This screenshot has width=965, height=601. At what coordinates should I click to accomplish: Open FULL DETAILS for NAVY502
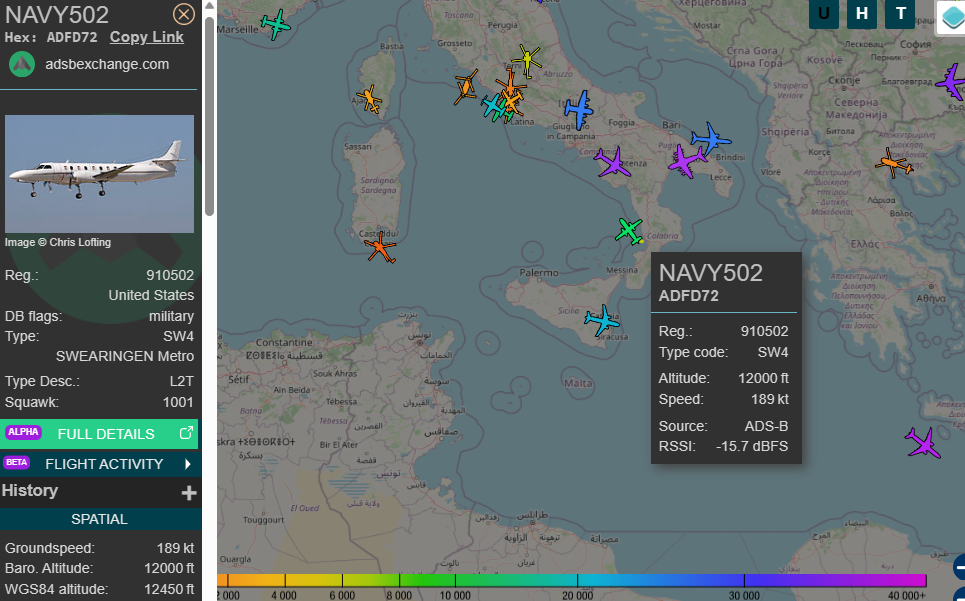coord(99,434)
